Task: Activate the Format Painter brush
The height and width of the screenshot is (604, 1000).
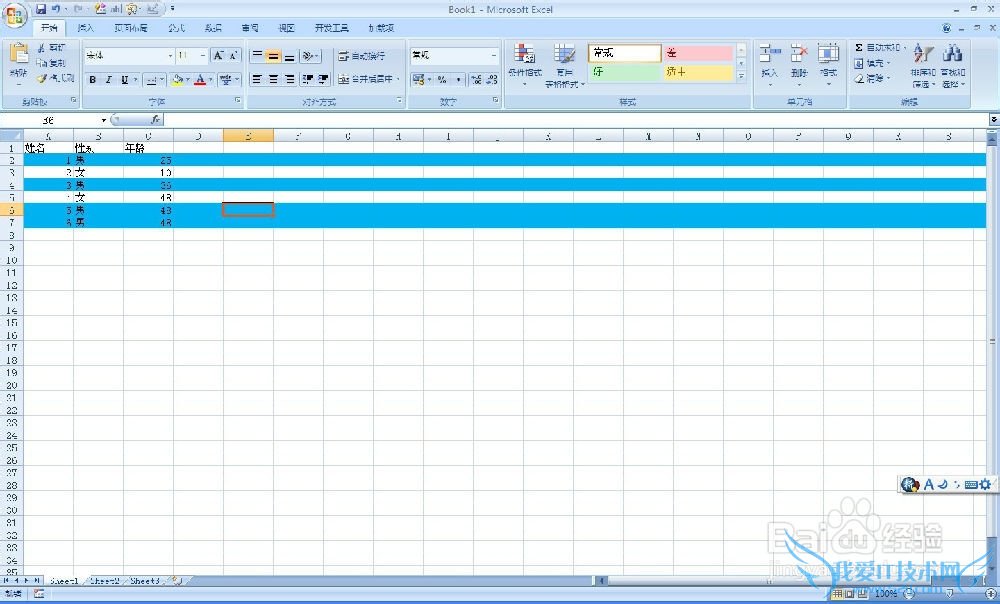Action: coord(55,78)
